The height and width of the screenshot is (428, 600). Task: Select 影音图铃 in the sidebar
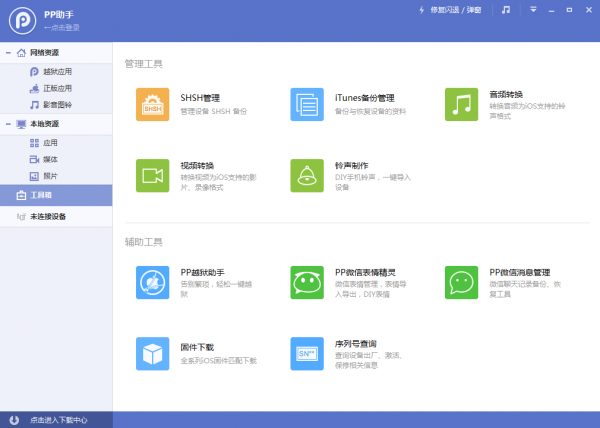(56, 105)
